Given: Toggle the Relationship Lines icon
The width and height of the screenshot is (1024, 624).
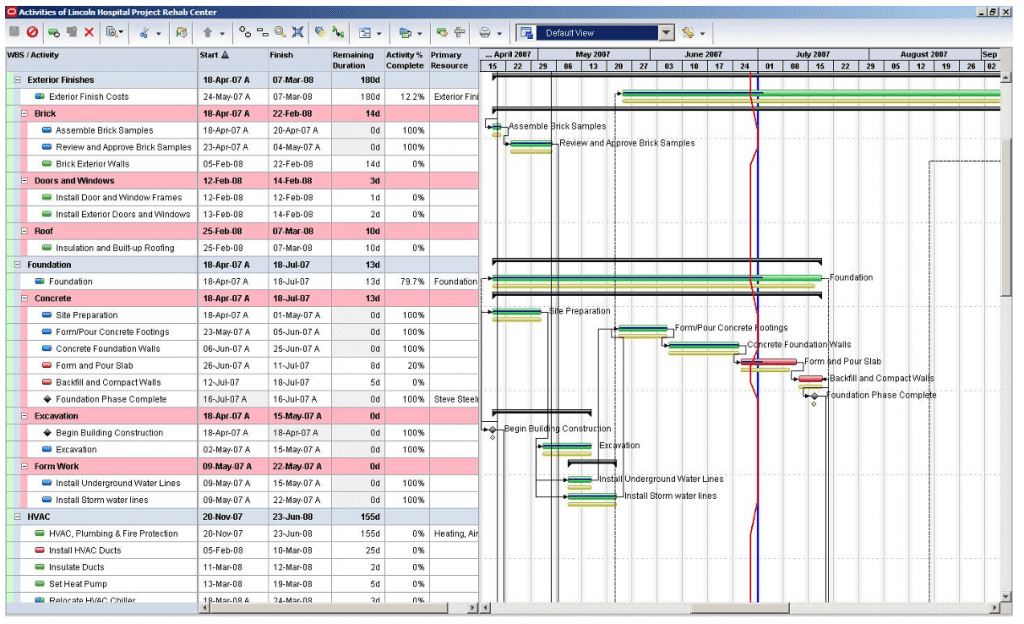Looking at the screenshot, I should pyautogui.click(x=338, y=32).
